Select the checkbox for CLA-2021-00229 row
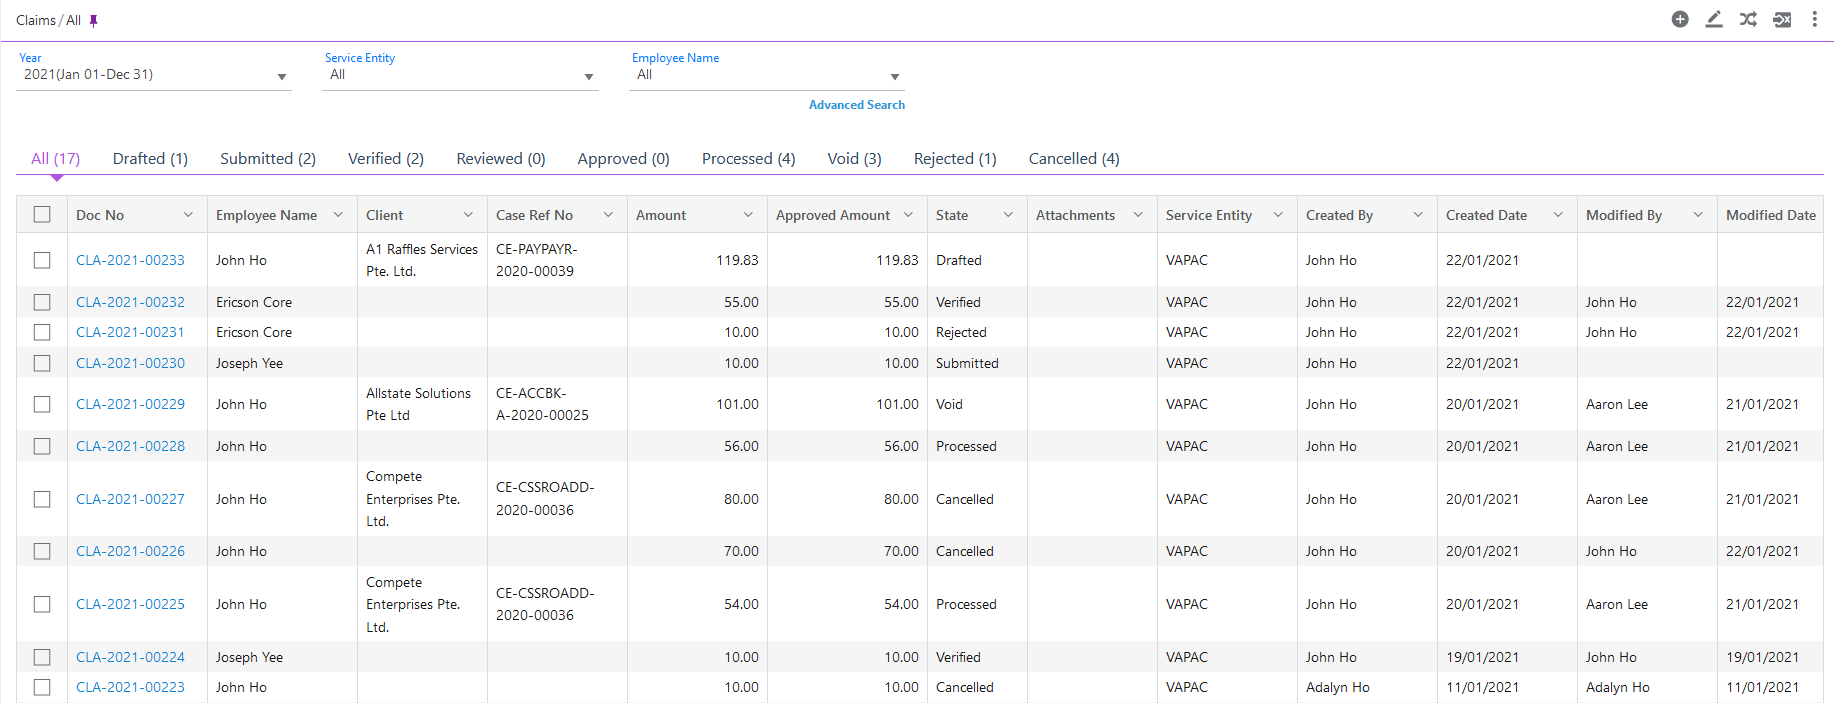Viewport: 1834px width, 703px height. pyautogui.click(x=42, y=404)
